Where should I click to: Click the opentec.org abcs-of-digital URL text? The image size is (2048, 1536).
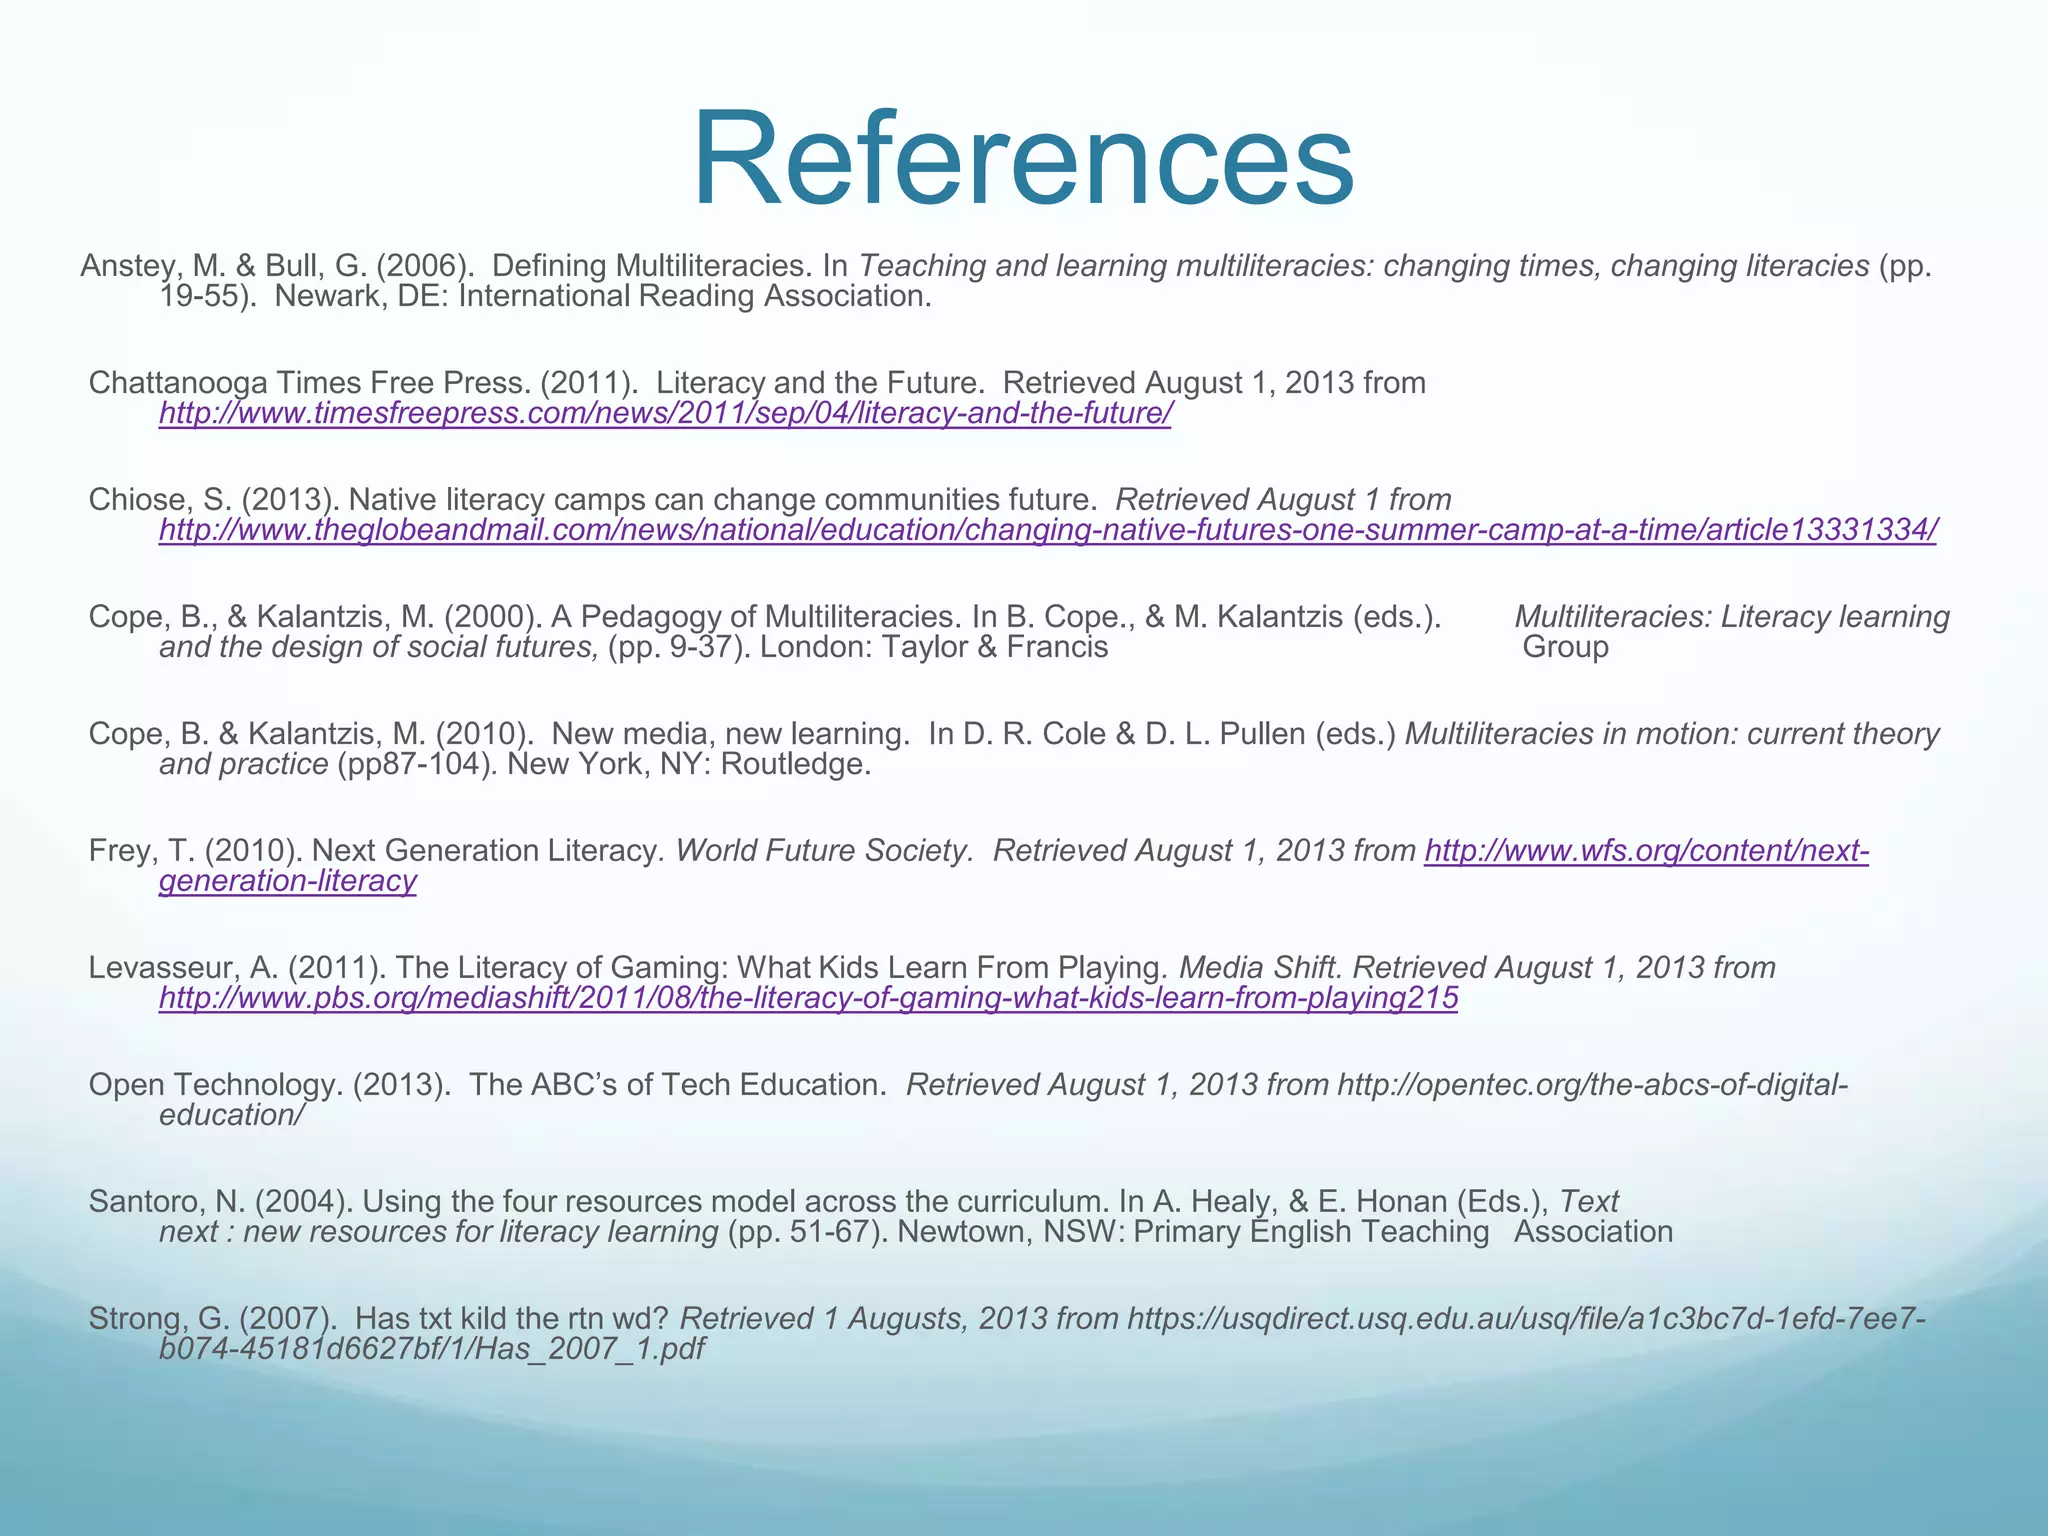tap(1592, 1085)
